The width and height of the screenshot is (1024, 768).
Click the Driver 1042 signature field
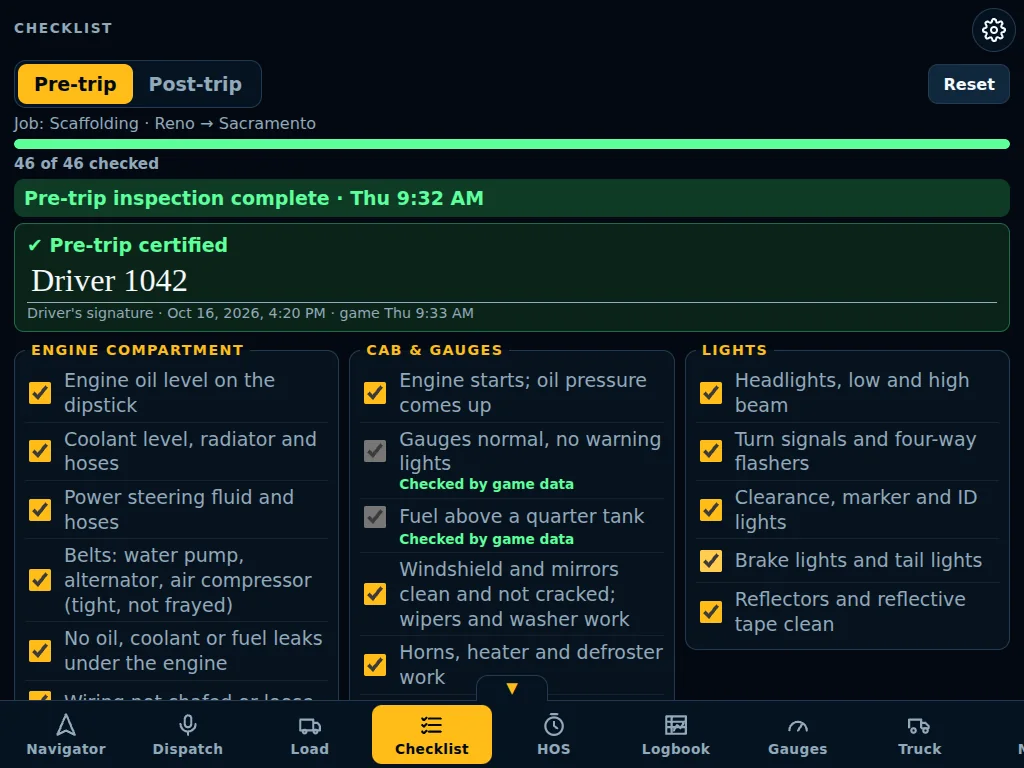pos(512,281)
